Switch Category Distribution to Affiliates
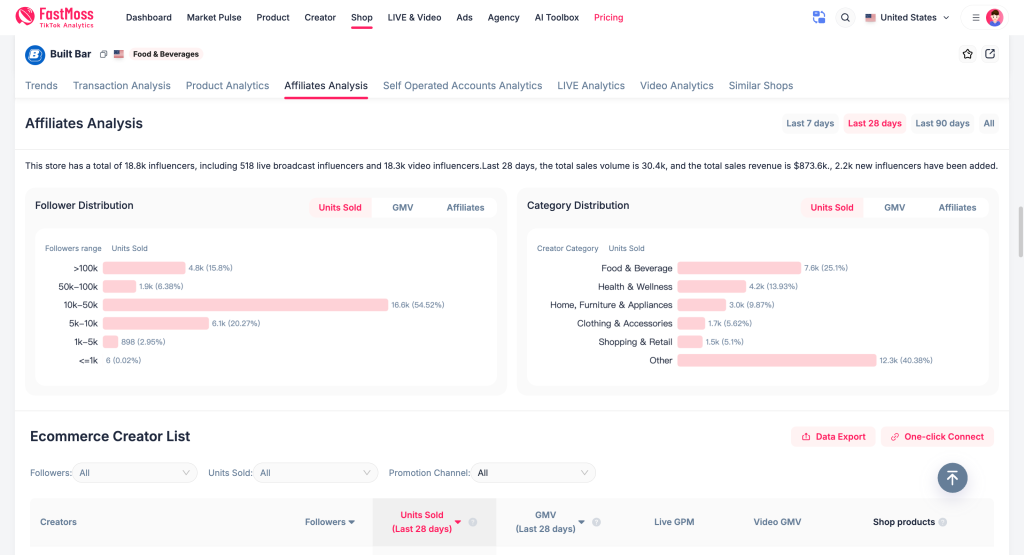Viewport: 1024px width, 555px height. pos(957,208)
